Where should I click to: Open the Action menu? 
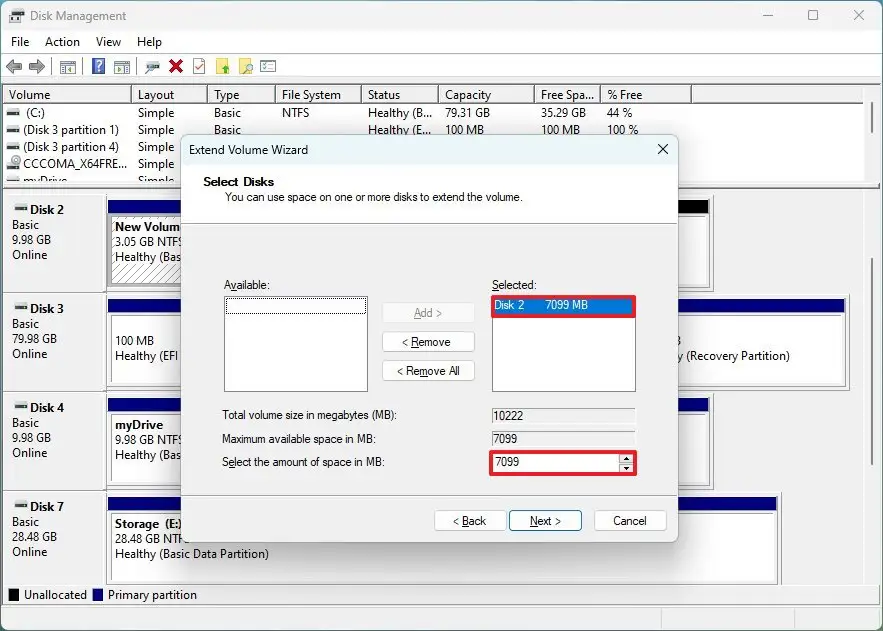pyautogui.click(x=62, y=42)
